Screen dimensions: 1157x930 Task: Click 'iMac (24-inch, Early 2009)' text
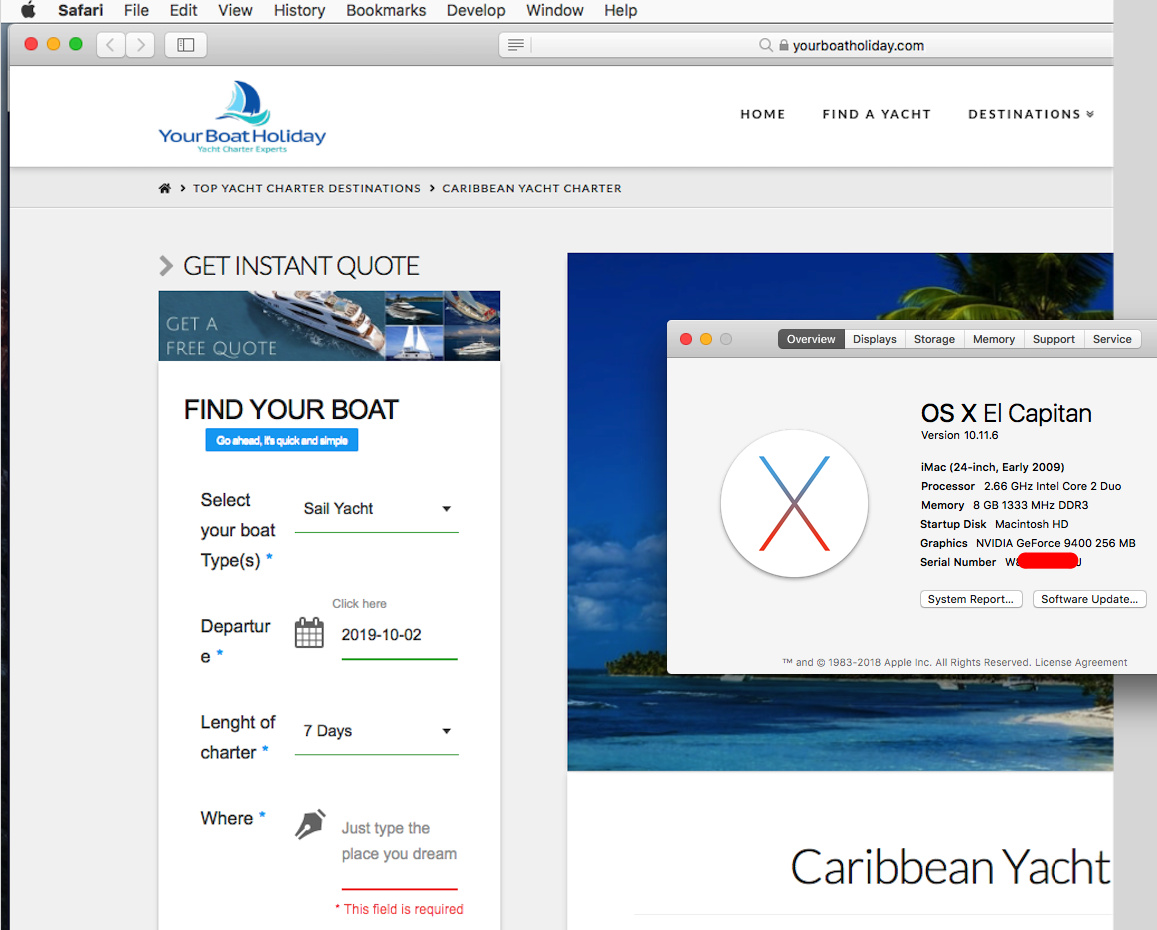pos(992,467)
